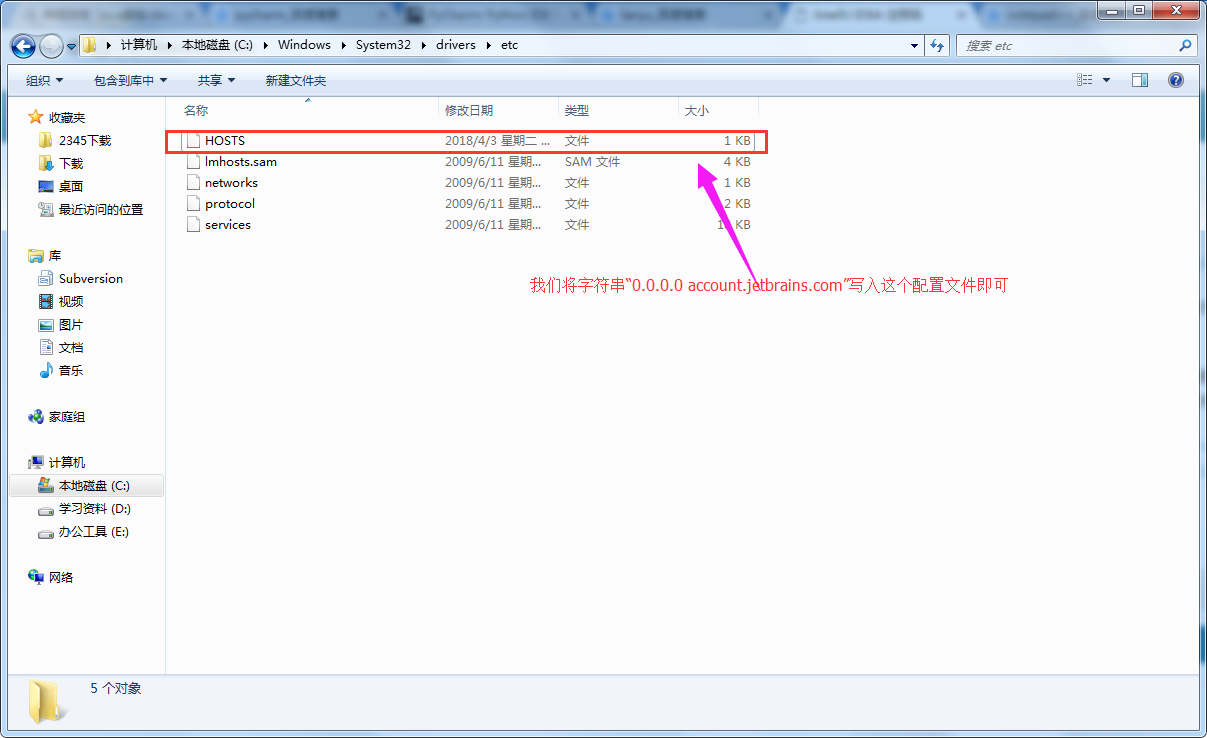The height and width of the screenshot is (738, 1207).
Task: Click the SAM 文件 type cell
Action: (592, 162)
